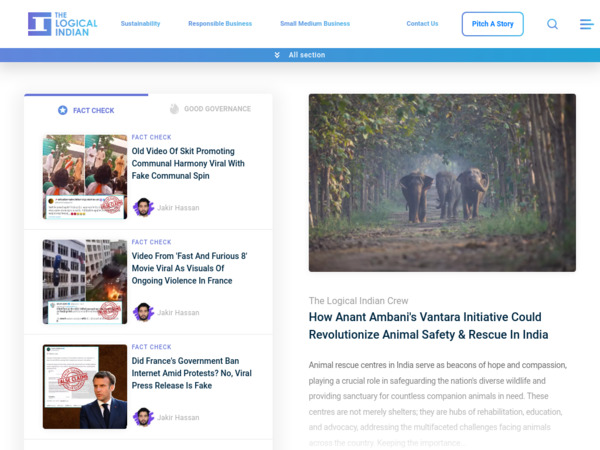Click Jakir Hassan name under France ban article
The width and height of the screenshot is (600, 450).
[x=178, y=417]
